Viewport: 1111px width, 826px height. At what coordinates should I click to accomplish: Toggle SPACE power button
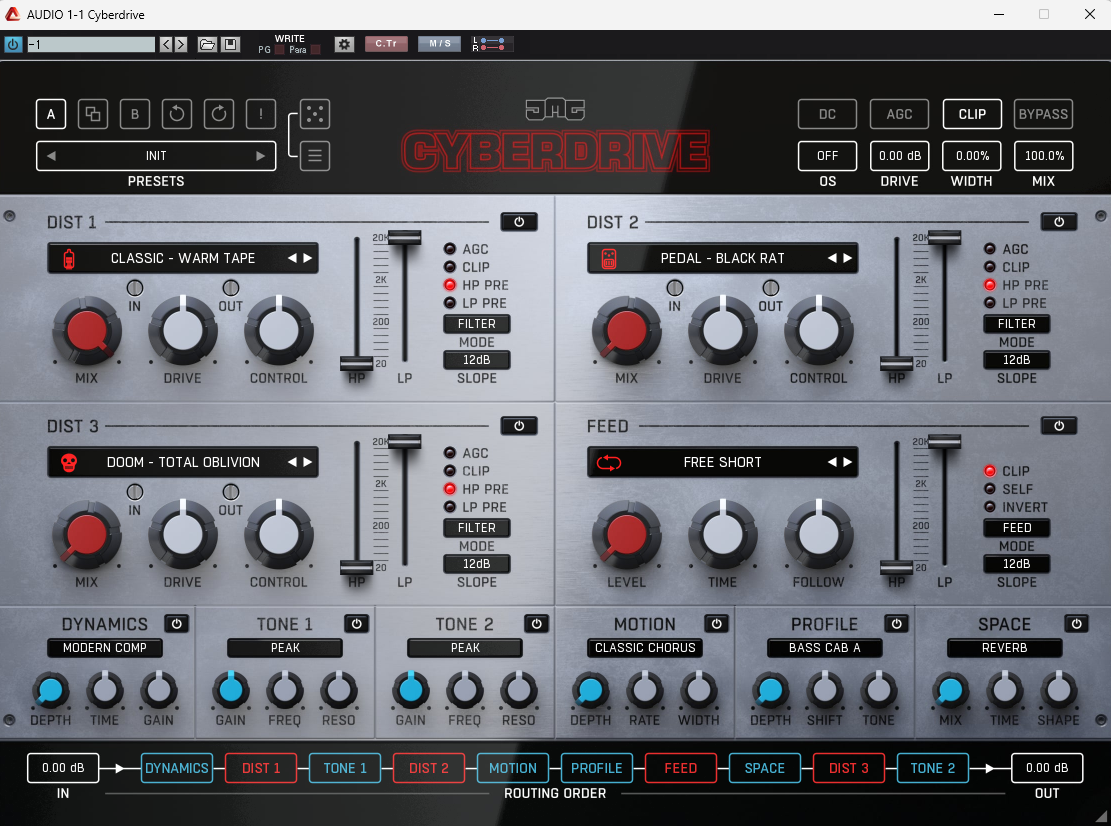[1076, 623]
